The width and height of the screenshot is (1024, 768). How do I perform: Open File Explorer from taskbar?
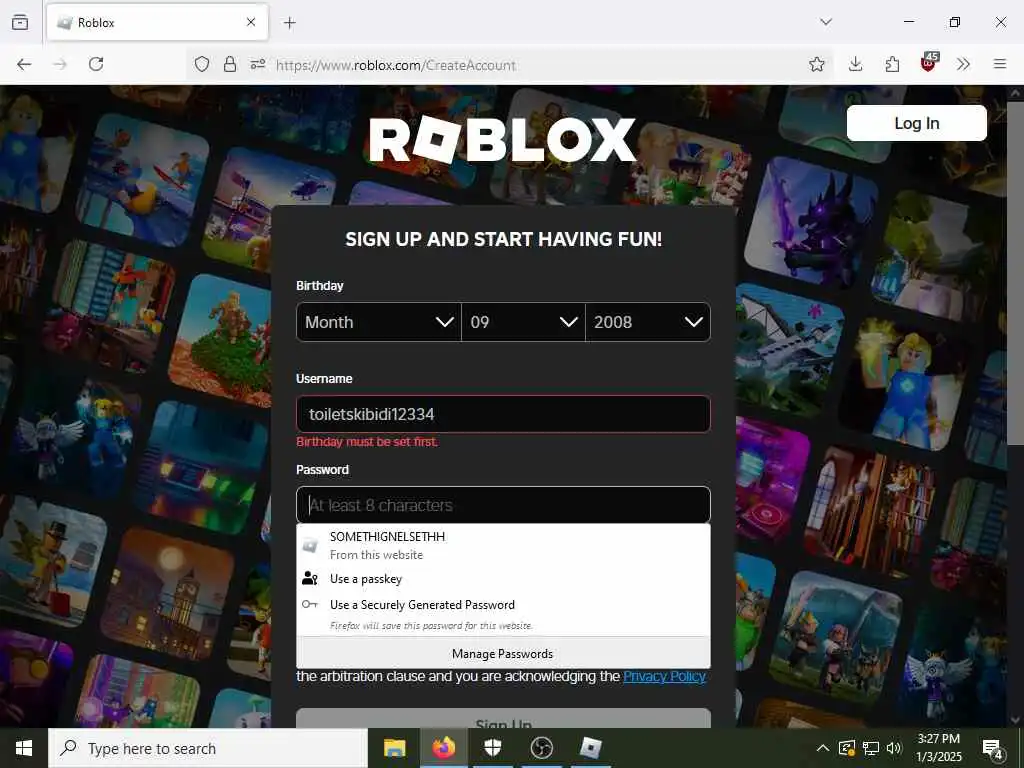pyautogui.click(x=394, y=748)
